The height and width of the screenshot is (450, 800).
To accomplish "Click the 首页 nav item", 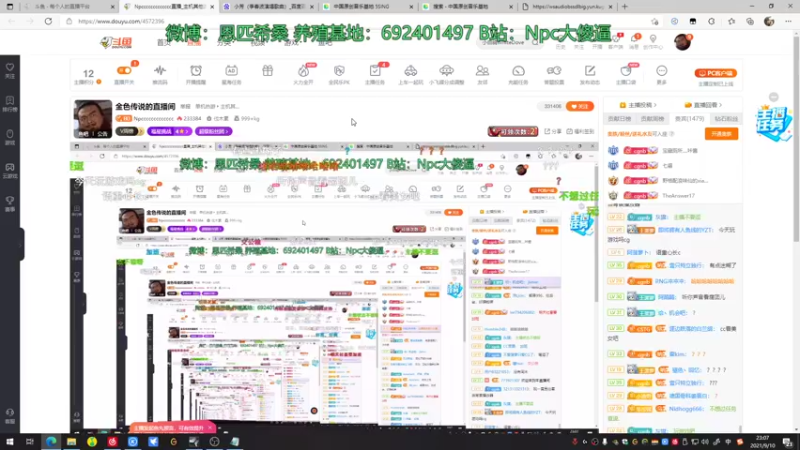I will (164, 42).
